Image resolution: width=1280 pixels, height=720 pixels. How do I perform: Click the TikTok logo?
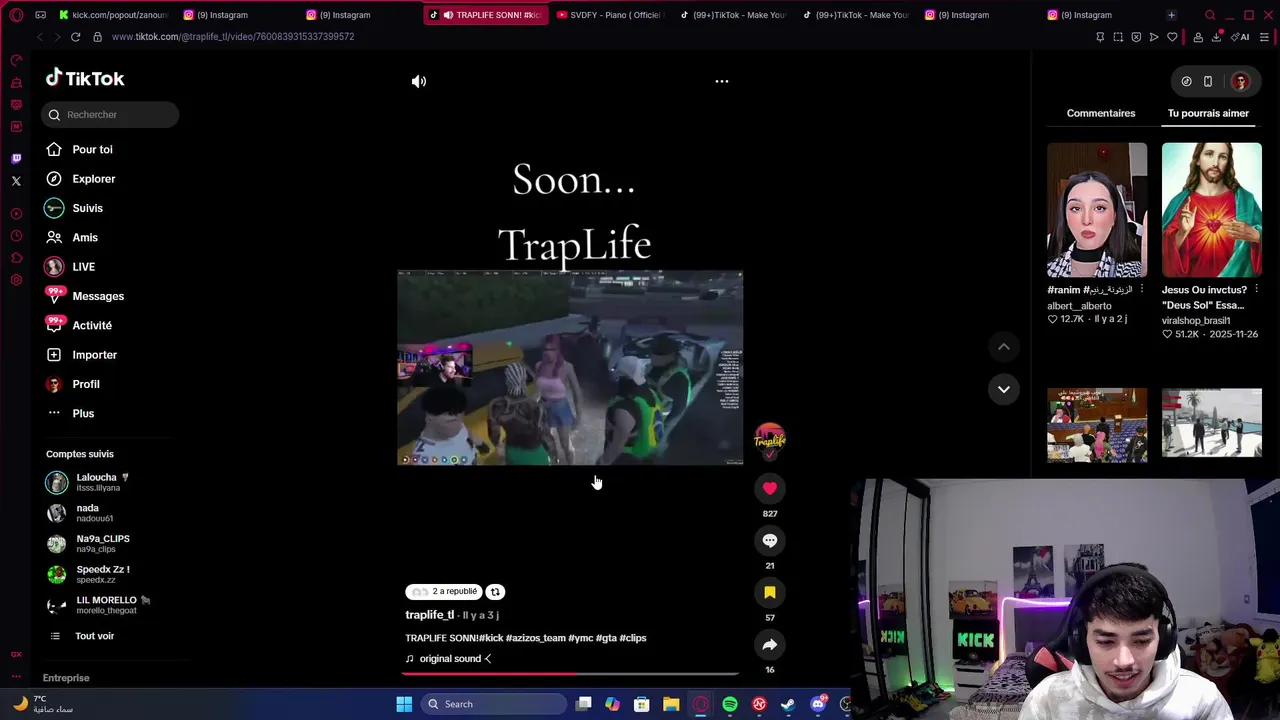pos(85,78)
